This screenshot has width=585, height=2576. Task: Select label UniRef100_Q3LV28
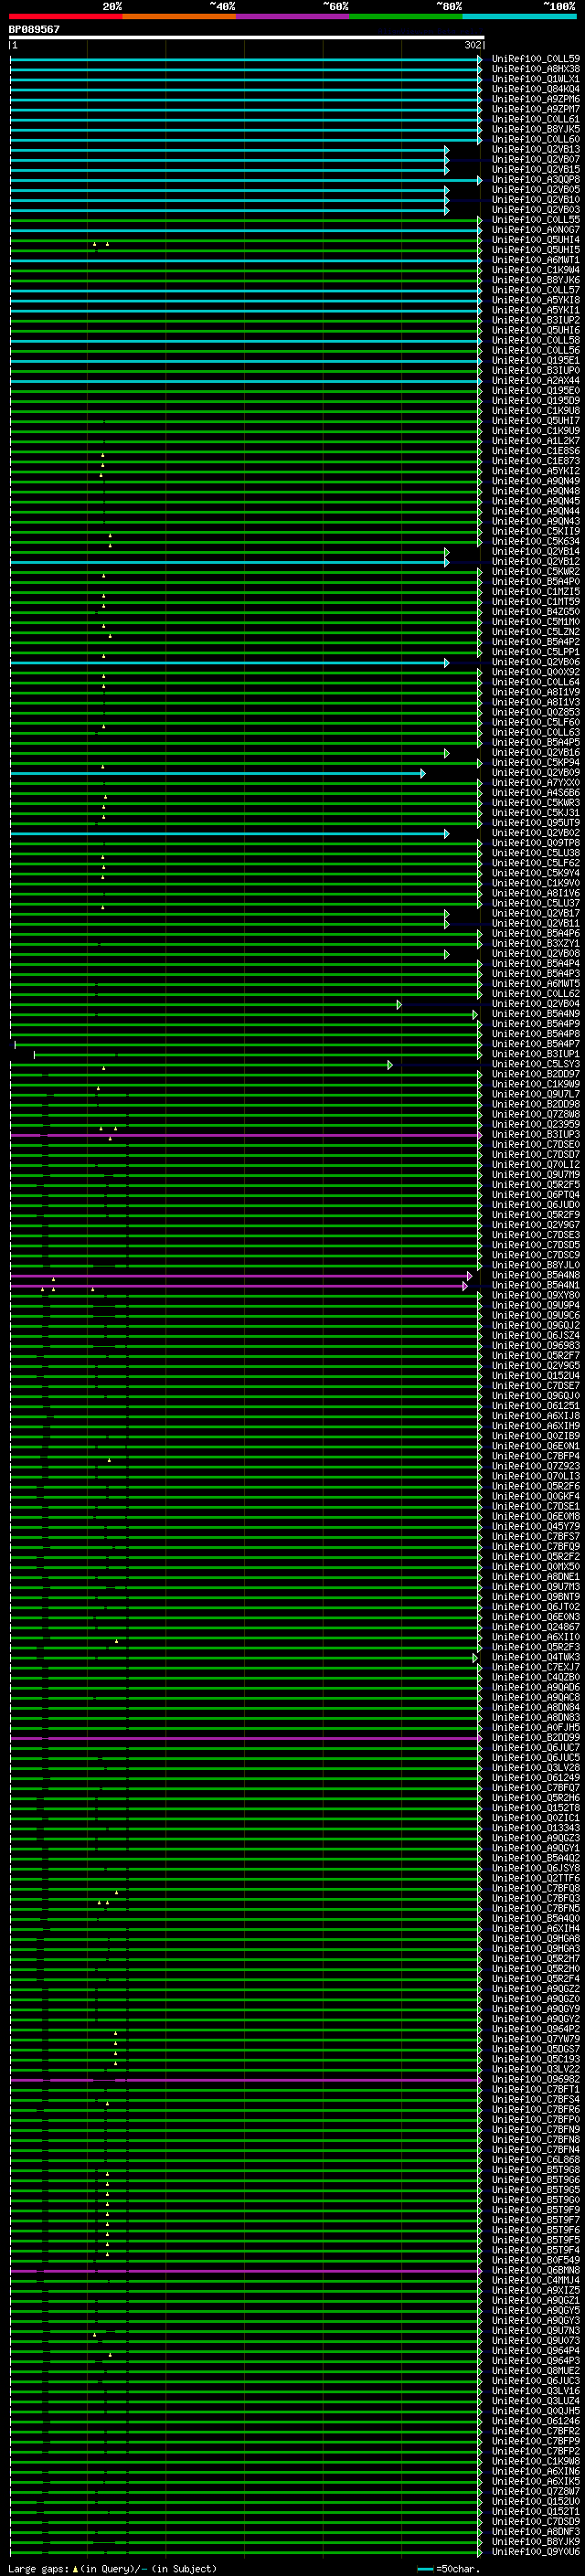pos(535,1768)
